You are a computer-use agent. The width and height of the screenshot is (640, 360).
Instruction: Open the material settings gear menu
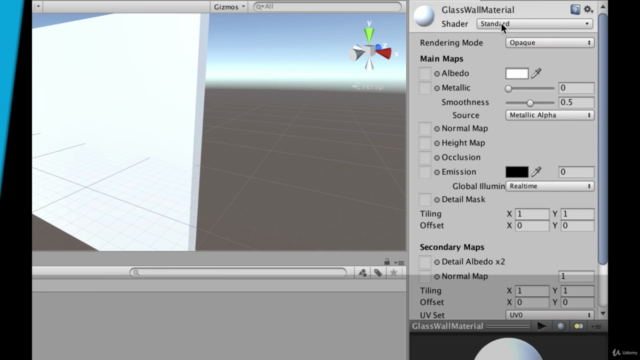pyautogui.click(x=588, y=9)
